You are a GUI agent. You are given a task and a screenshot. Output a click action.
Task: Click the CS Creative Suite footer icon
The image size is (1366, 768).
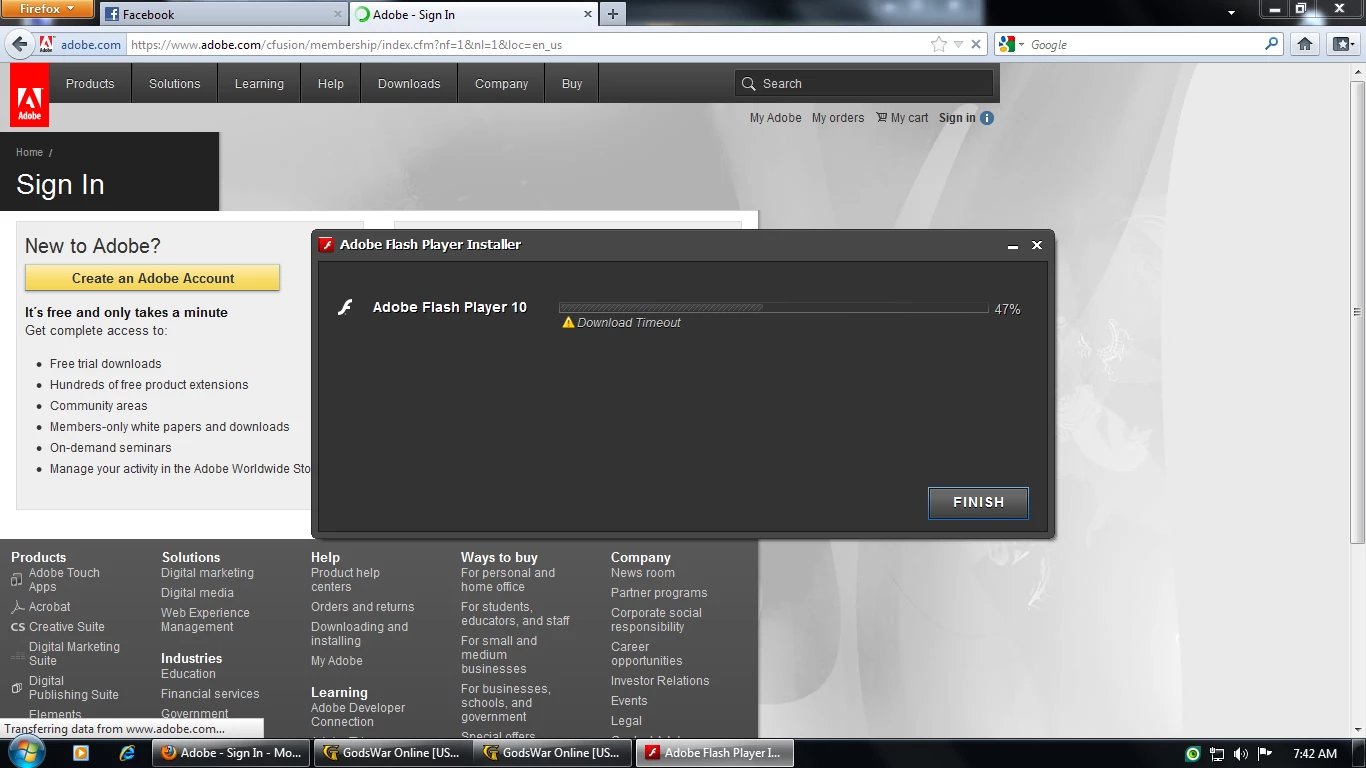click(18, 627)
